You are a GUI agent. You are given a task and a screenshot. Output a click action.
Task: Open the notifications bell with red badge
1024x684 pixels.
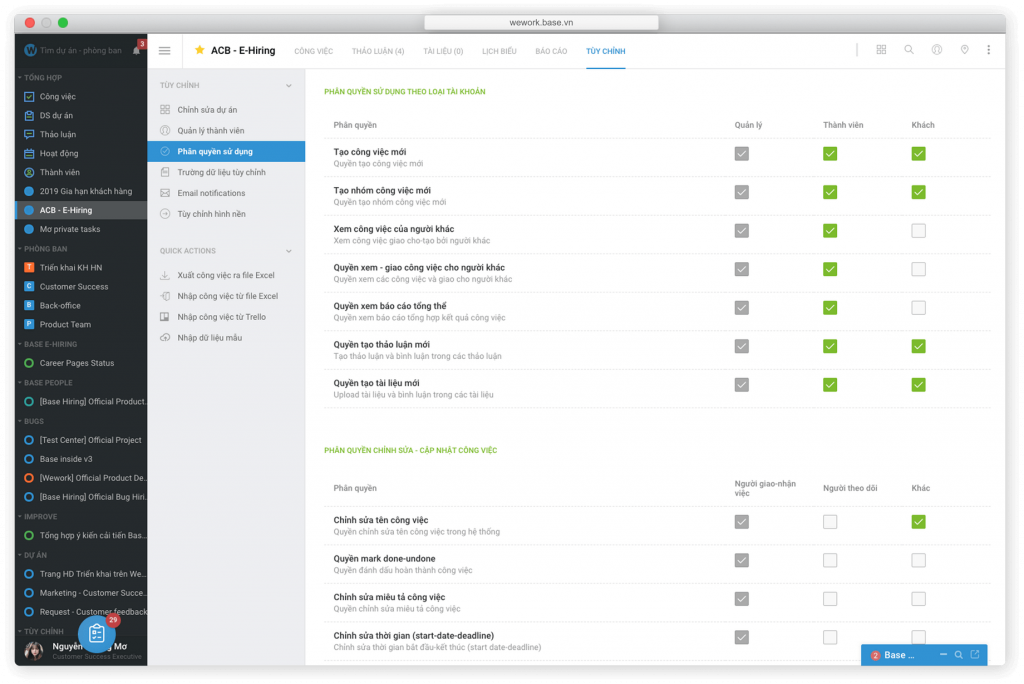[x=136, y=51]
